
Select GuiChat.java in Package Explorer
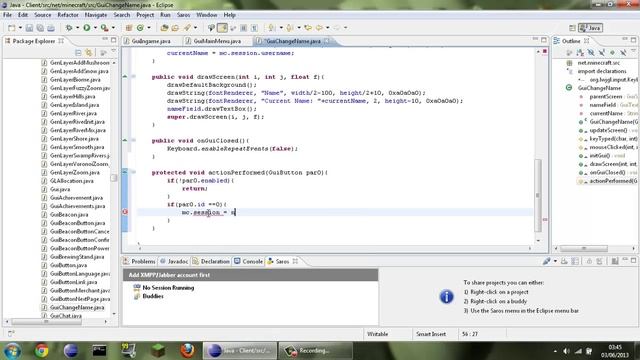(66, 316)
